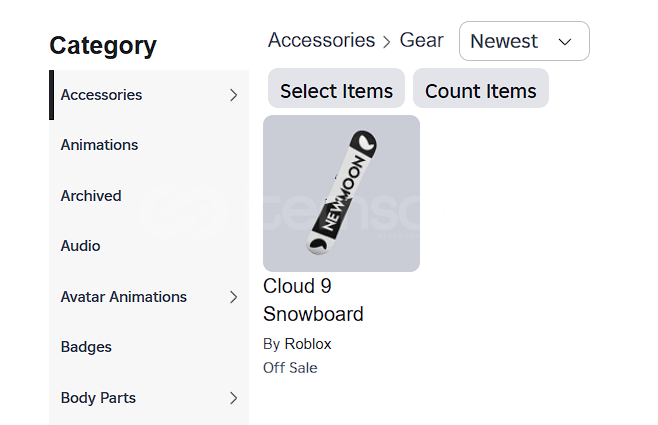The image size is (658, 425).
Task: Select the Body Parts category label
Action: (x=98, y=398)
